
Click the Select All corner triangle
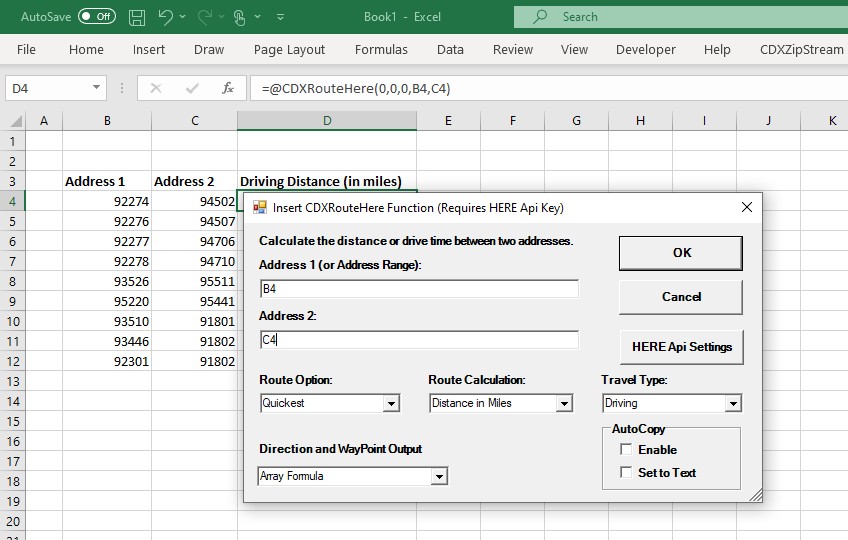tap(16, 121)
